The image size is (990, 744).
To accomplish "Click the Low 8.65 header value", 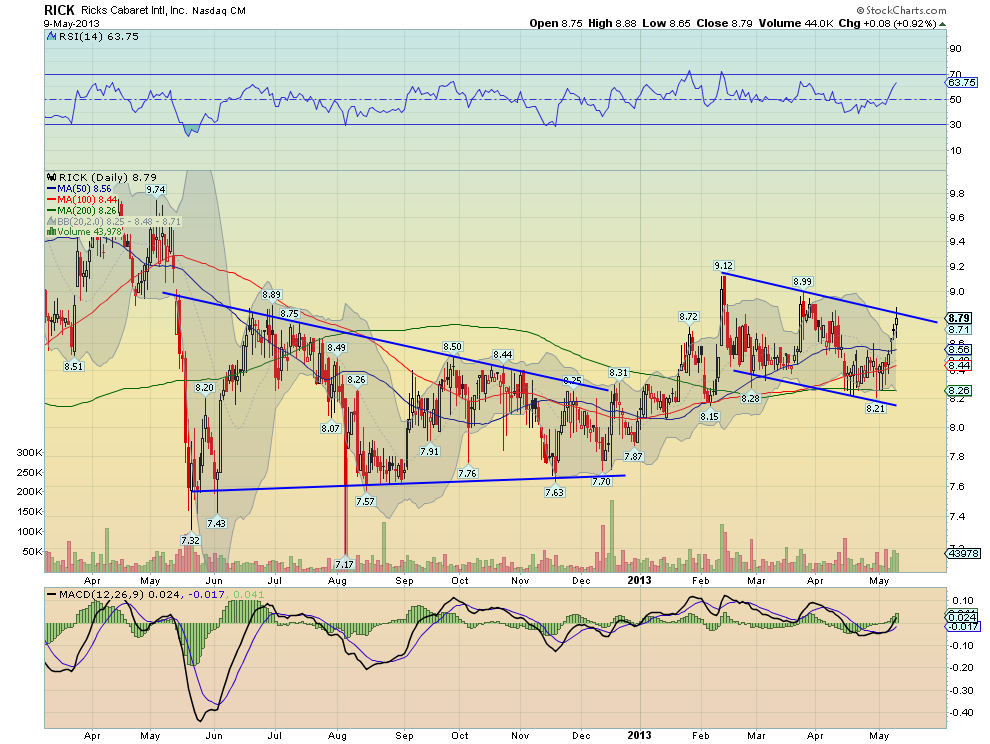I will (x=667, y=23).
